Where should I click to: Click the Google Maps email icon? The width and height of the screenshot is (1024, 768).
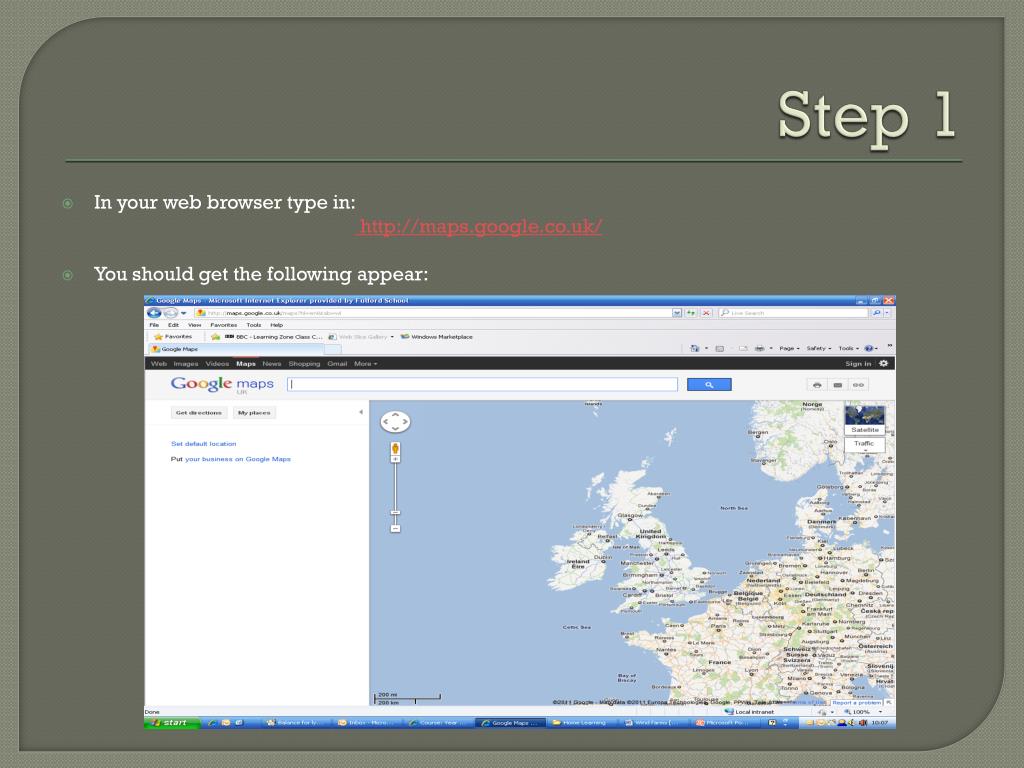838,385
